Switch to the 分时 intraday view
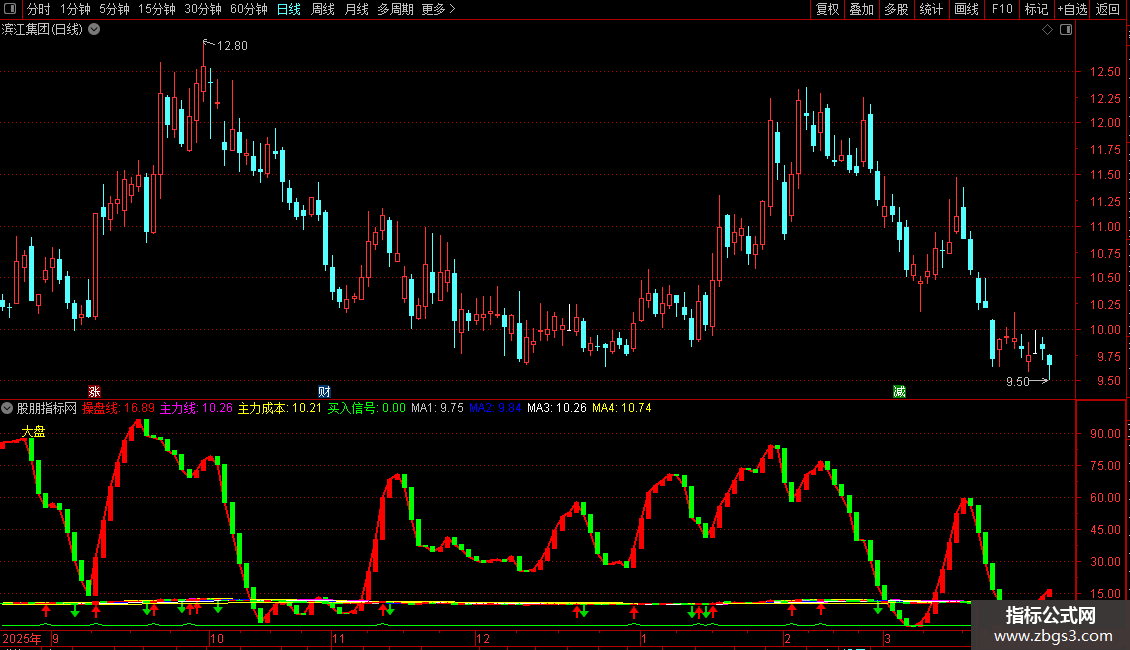 (38, 9)
